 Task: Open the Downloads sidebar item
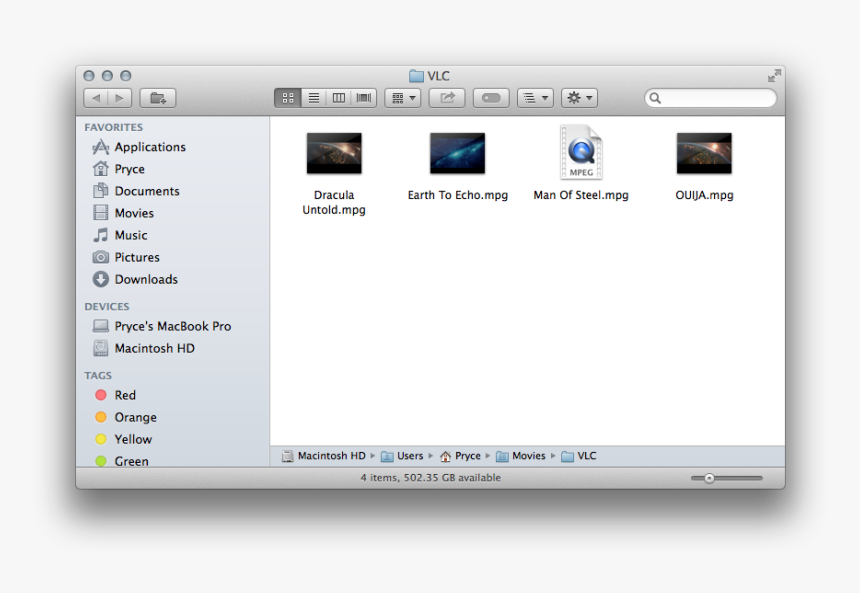coord(144,279)
